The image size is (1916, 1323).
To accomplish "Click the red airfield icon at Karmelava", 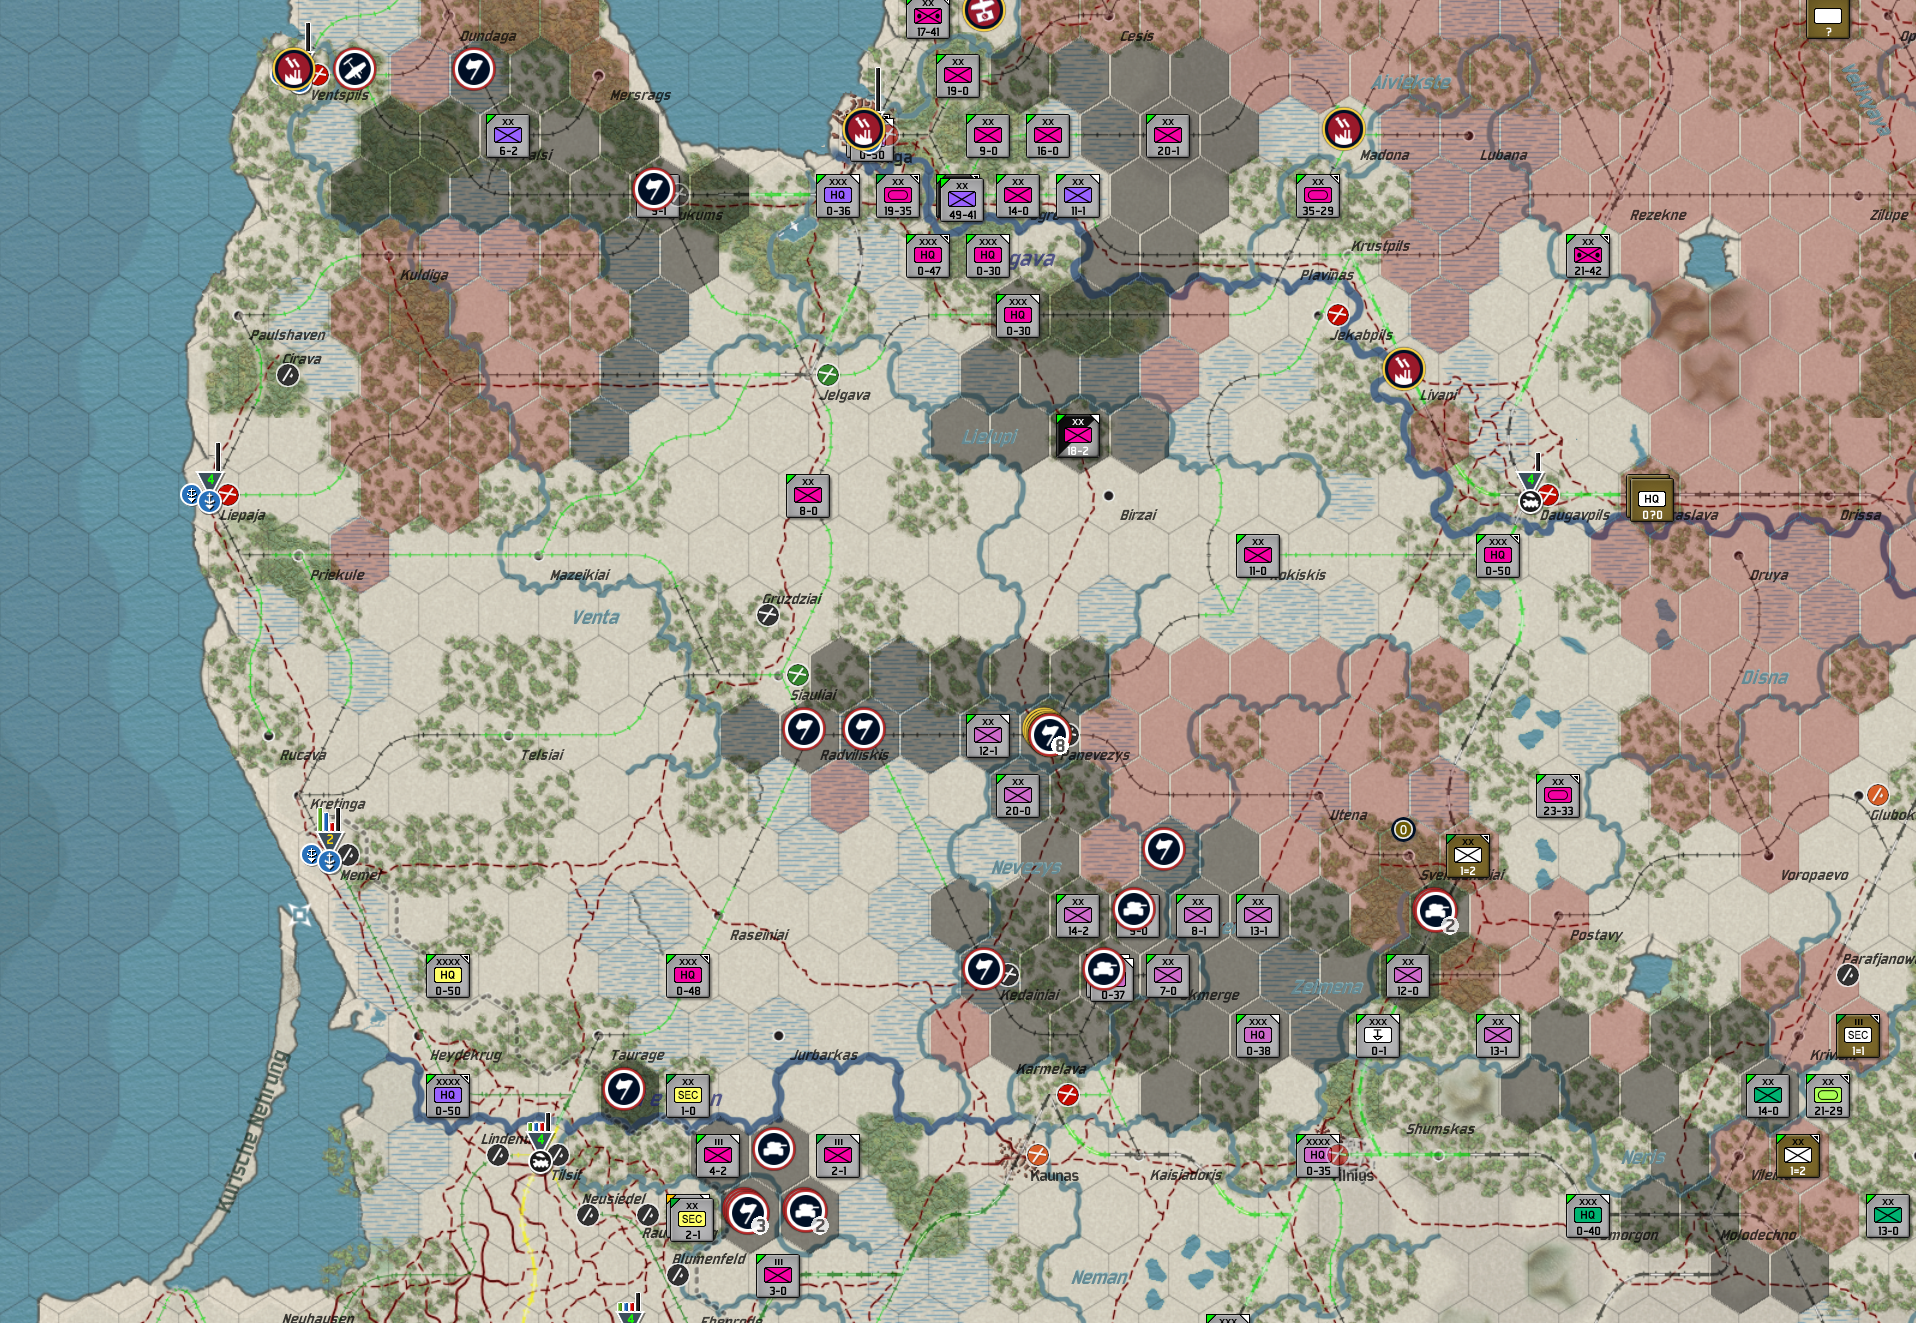I will coord(1068,1095).
